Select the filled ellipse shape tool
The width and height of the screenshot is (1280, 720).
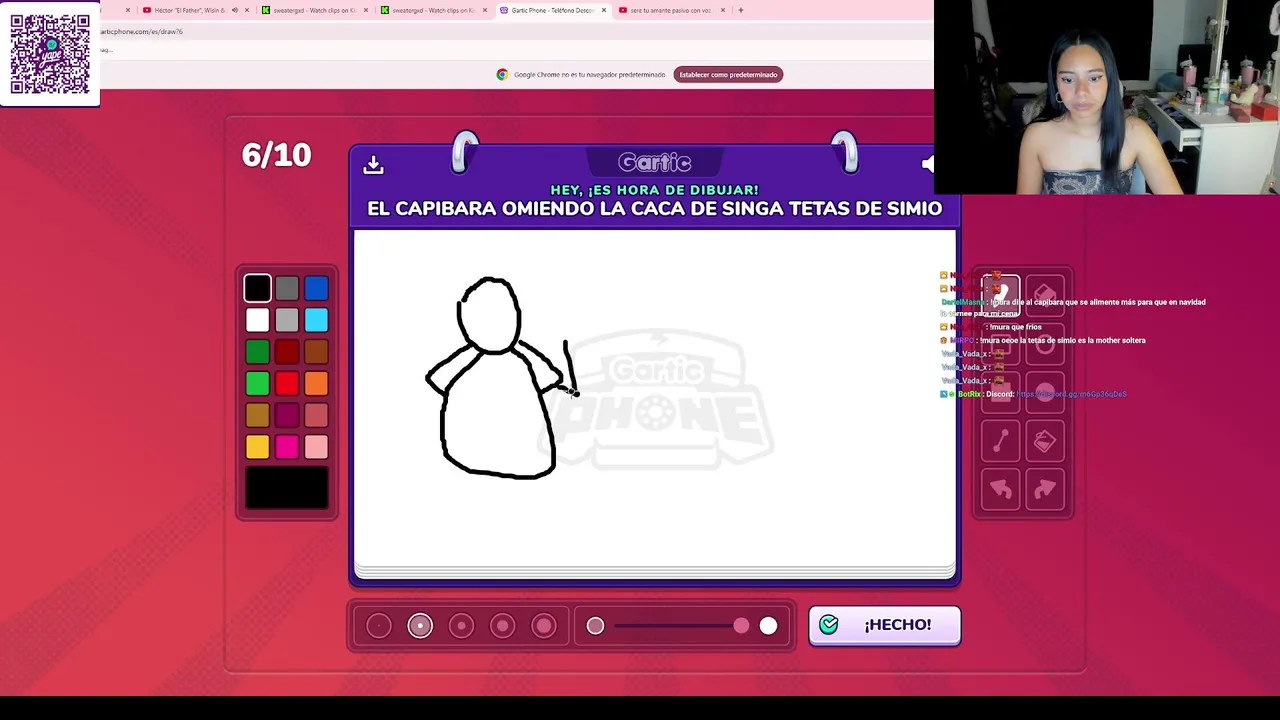[x=1045, y=392]
